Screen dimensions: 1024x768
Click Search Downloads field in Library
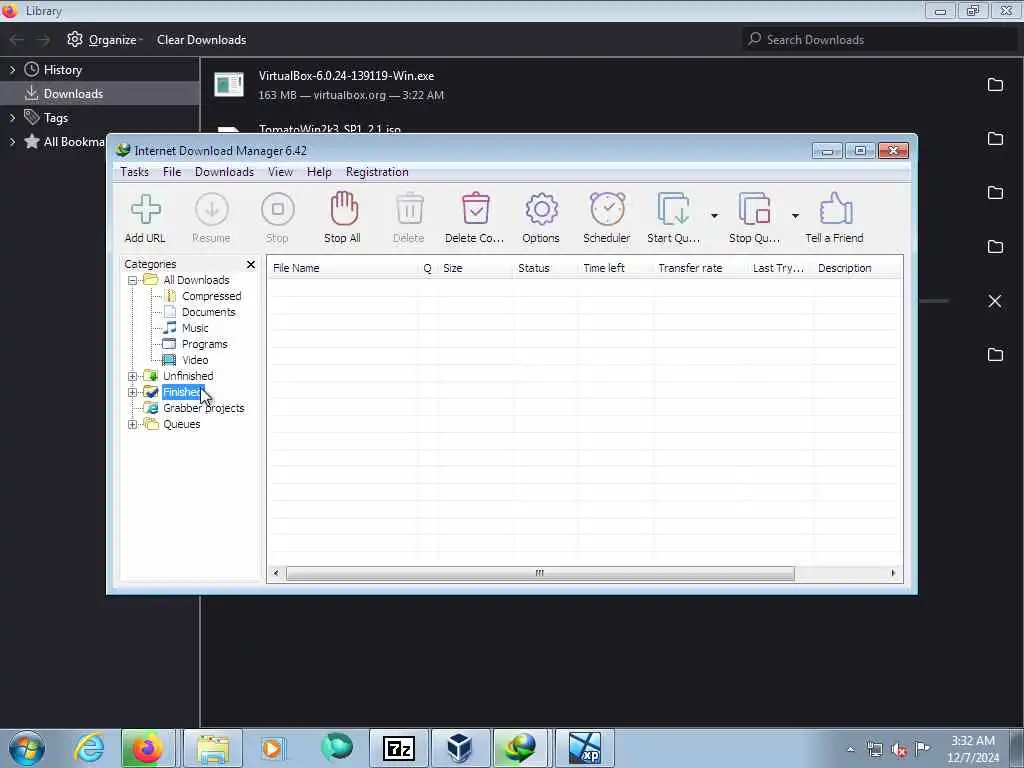(x=879, y=40)
